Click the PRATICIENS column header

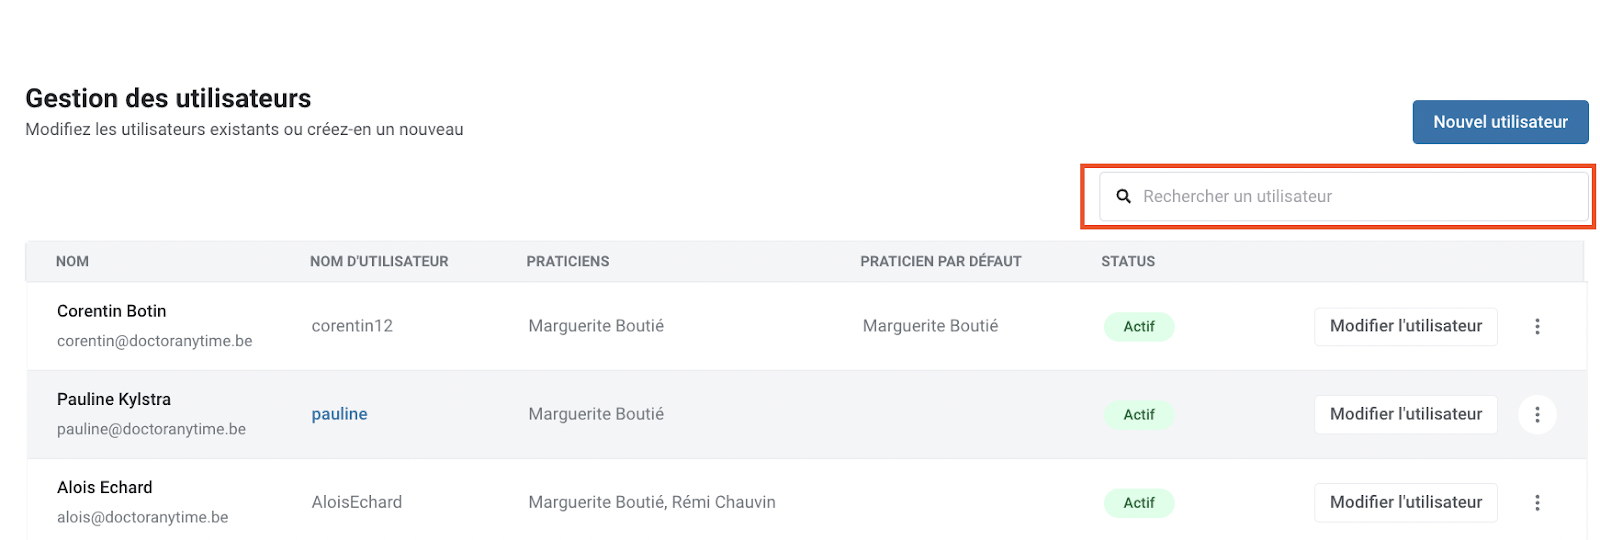568,262
